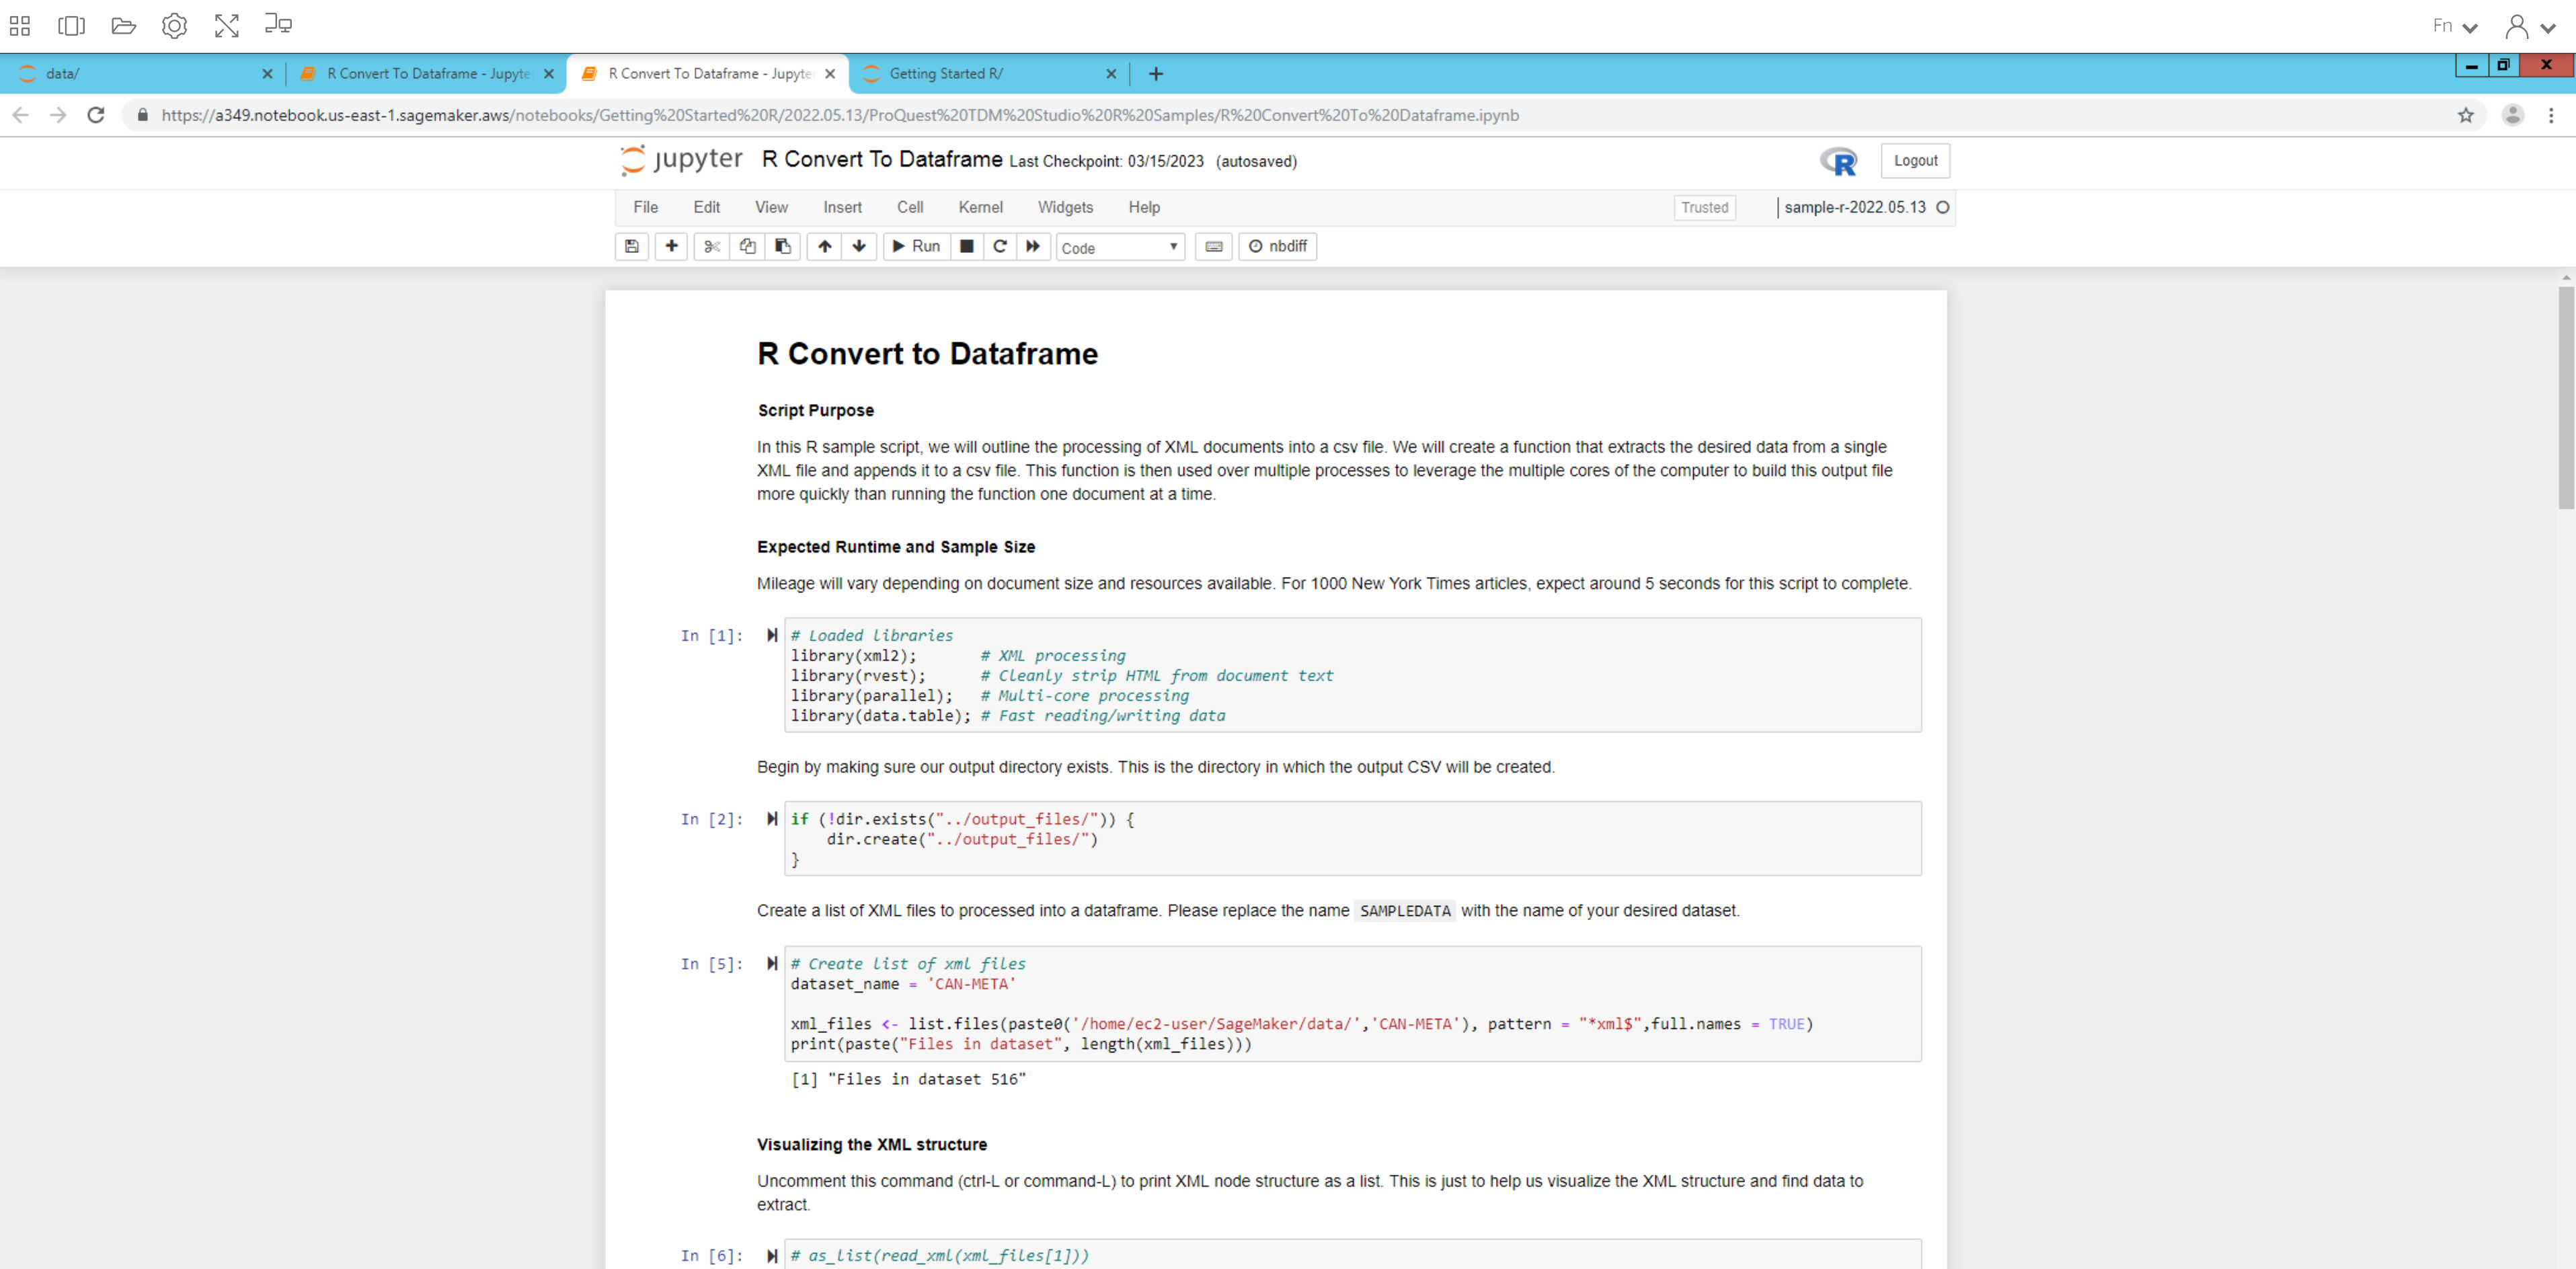Open the command palette keyboard icon
2576x1269 pixels.
pyautogui.click(x=1213, y=246)
